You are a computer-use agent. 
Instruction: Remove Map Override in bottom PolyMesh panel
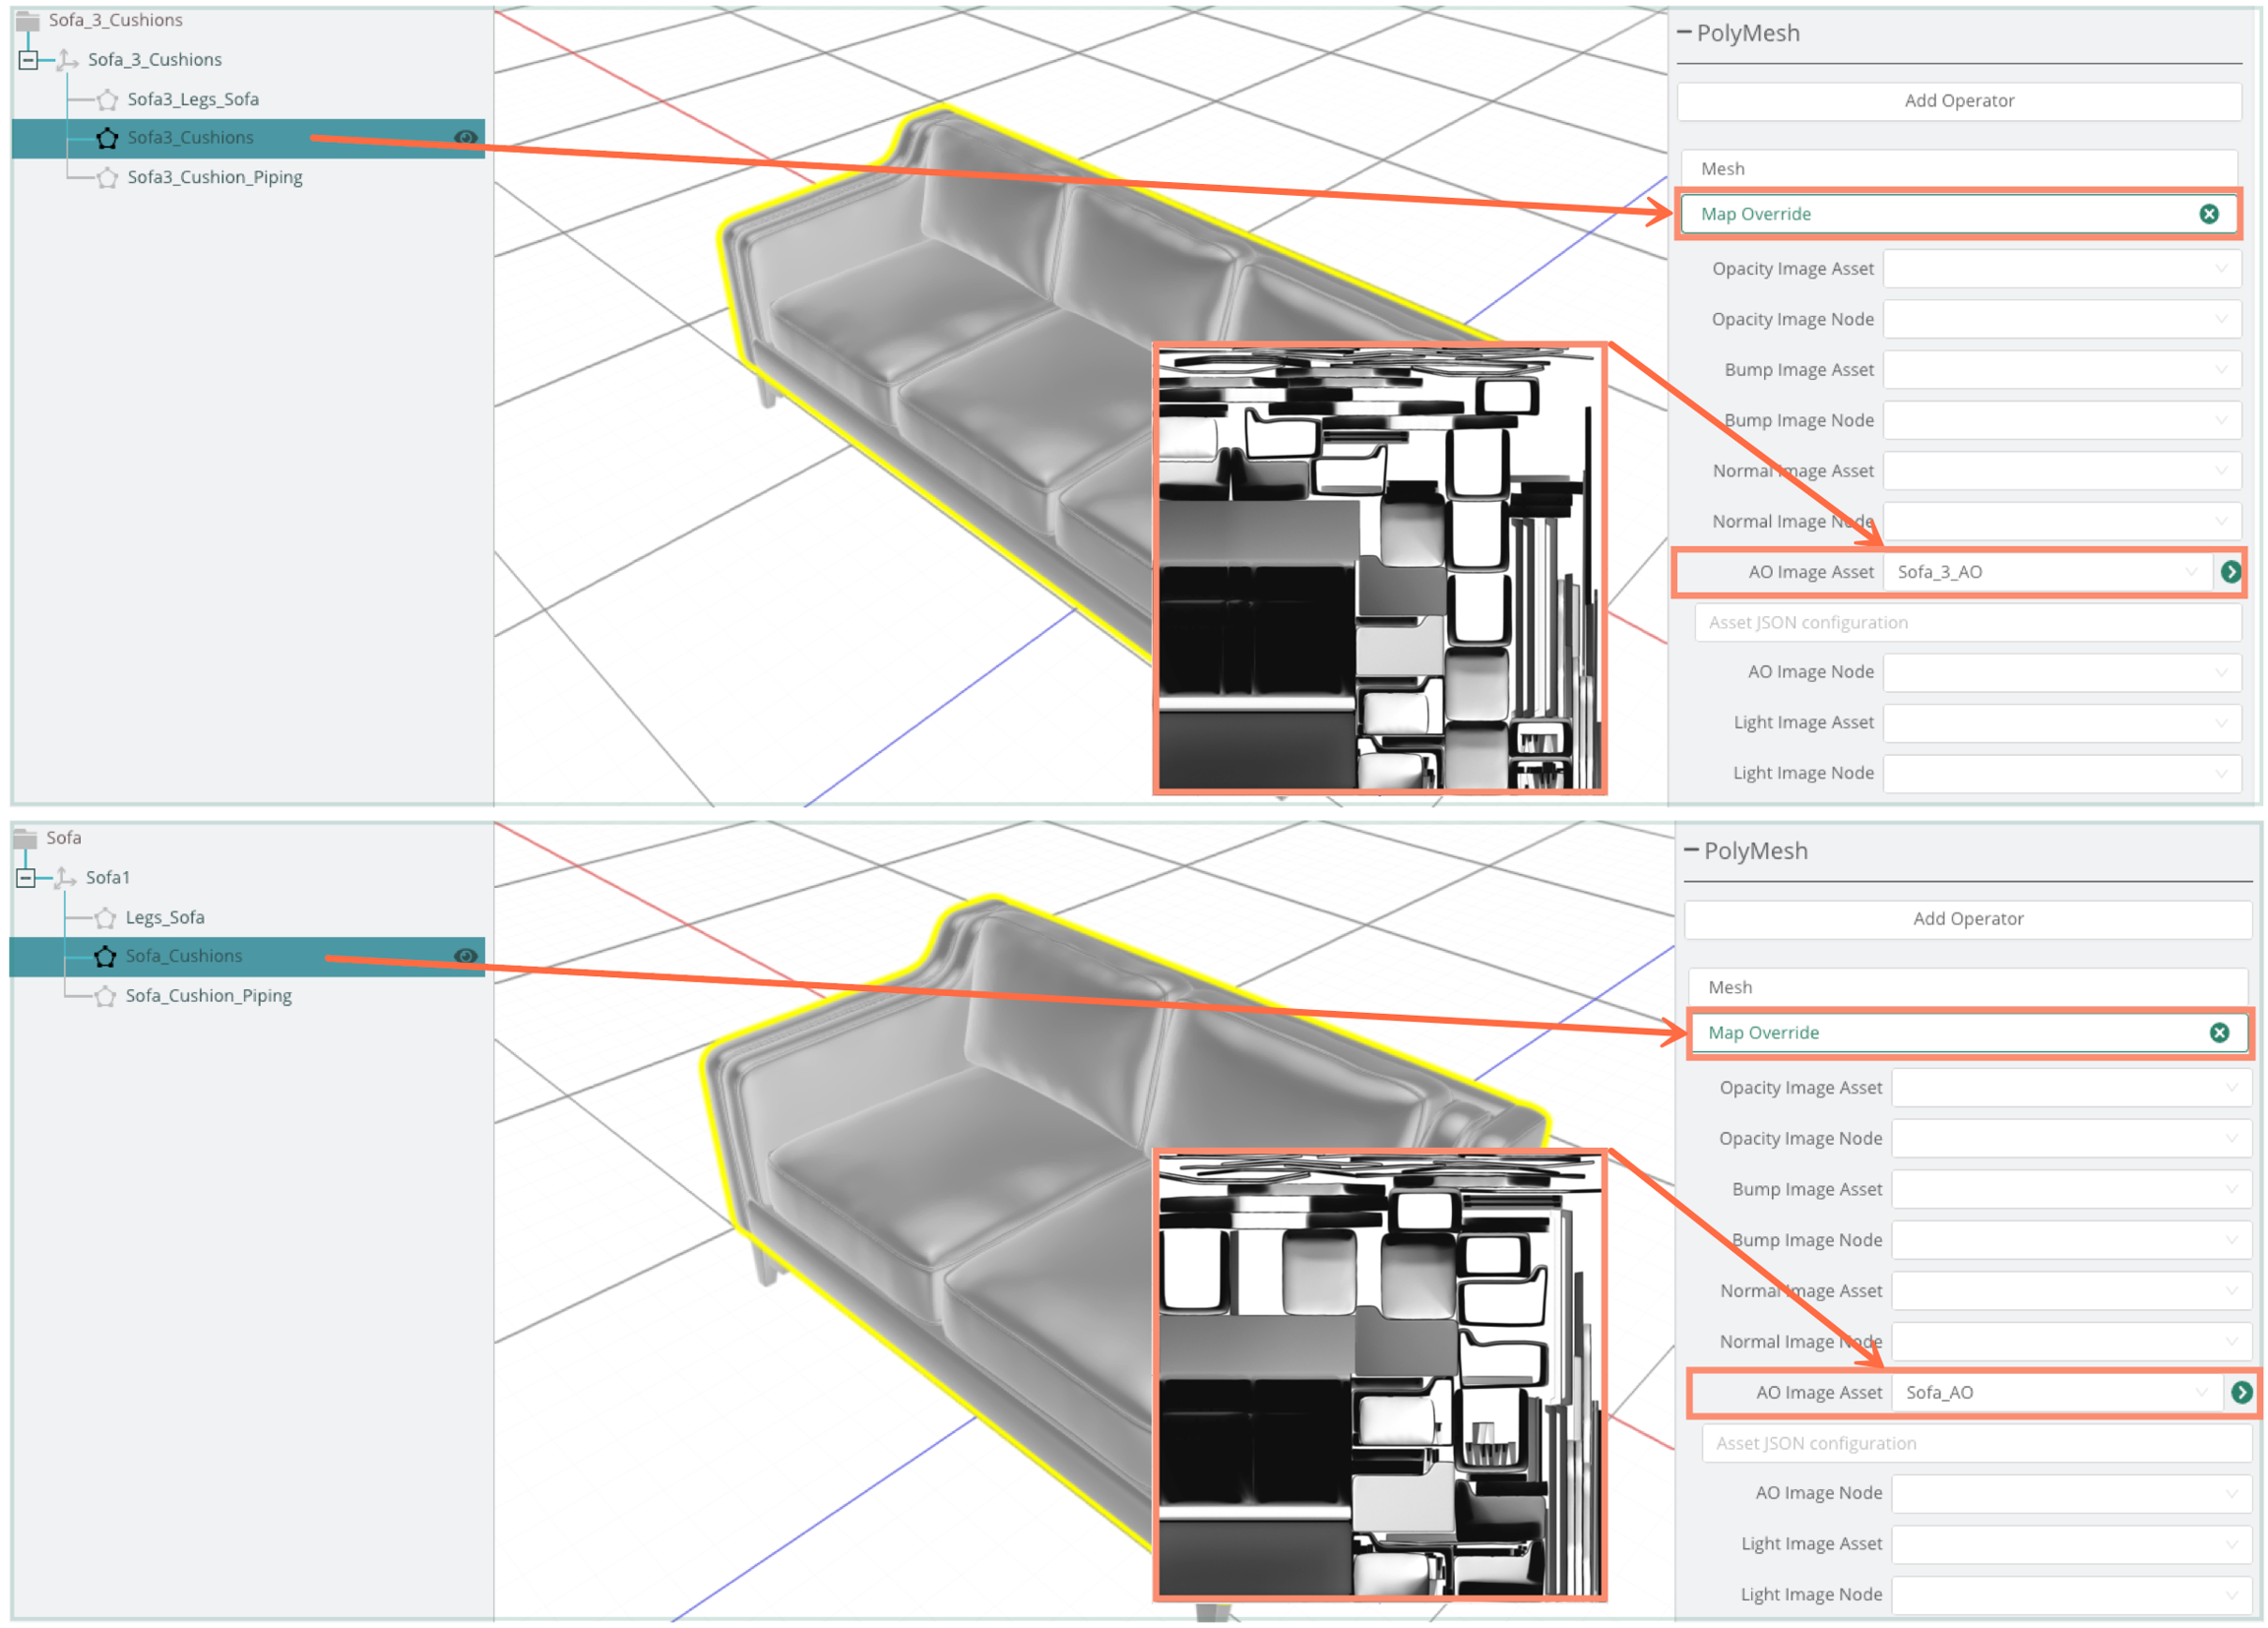[x=2219, y=1033]
